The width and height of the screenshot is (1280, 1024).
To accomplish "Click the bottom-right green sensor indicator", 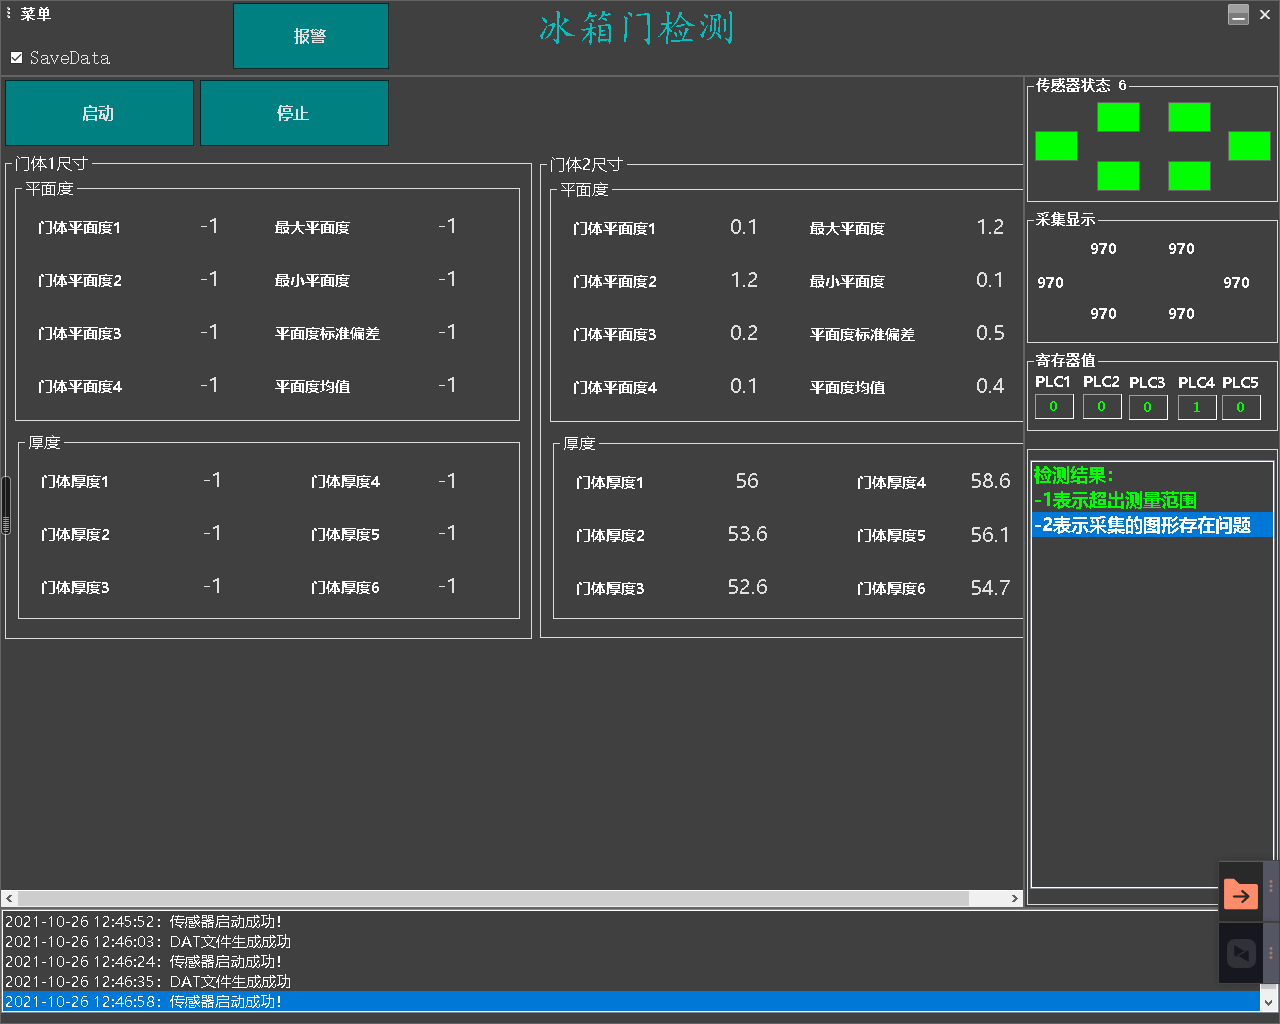I will [x=1189, y=176].
